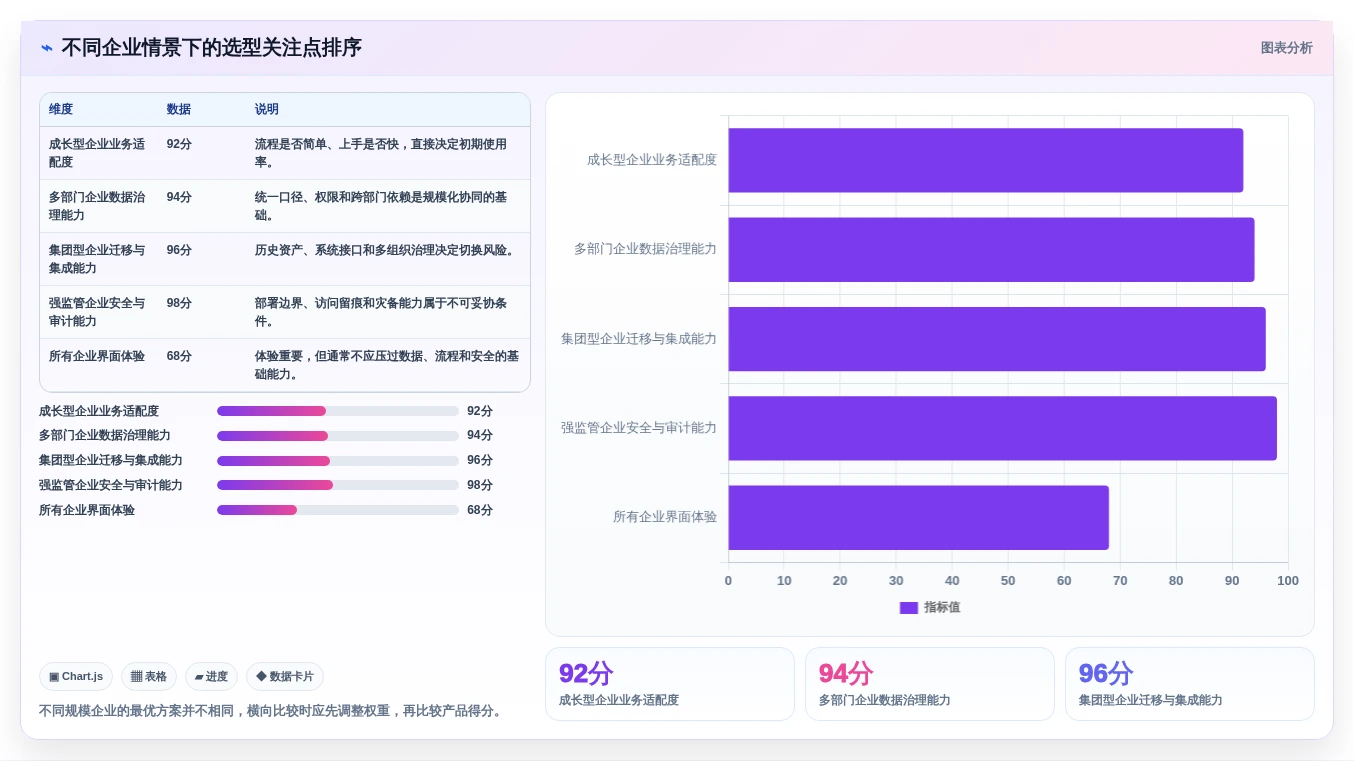Click chart bar for 集团型企业迁移与集成能力

click(x=997, y=339)
